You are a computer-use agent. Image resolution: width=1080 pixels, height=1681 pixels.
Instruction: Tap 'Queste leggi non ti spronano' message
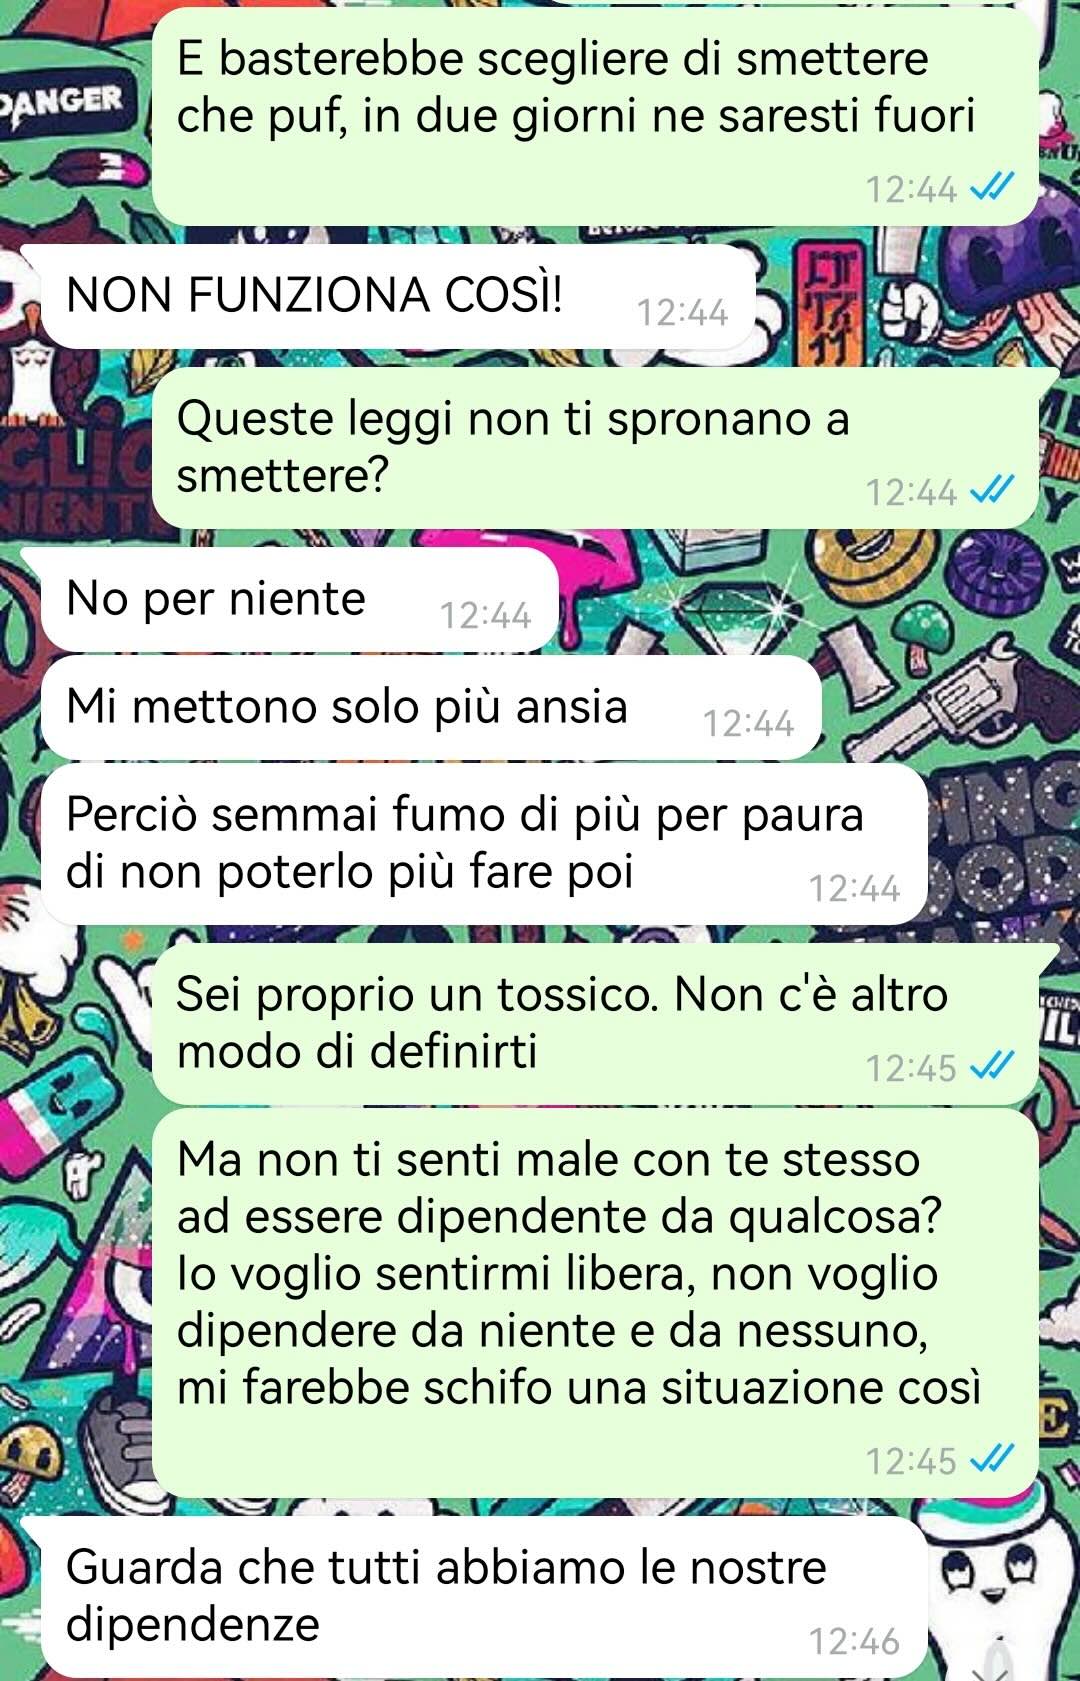click(596, 447)
